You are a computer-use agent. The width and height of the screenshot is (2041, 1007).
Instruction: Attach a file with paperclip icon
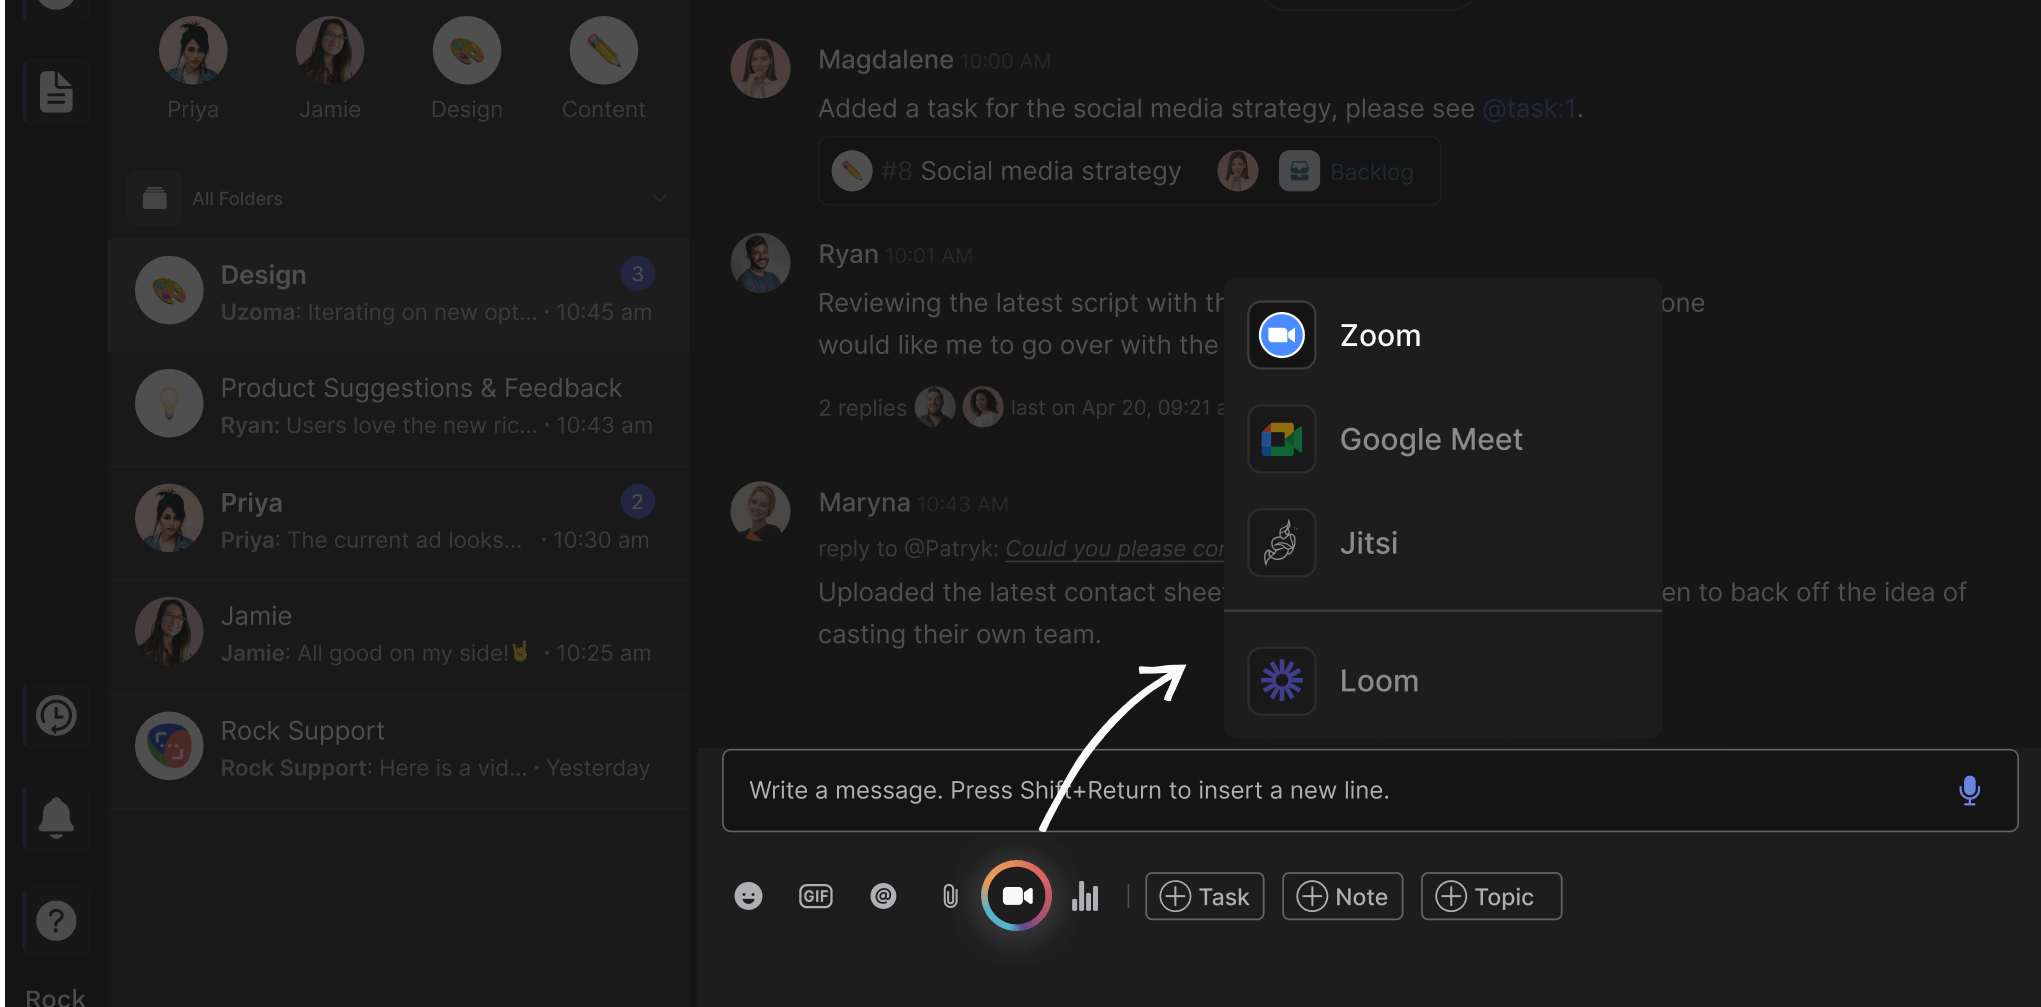[x=950, y=896]
